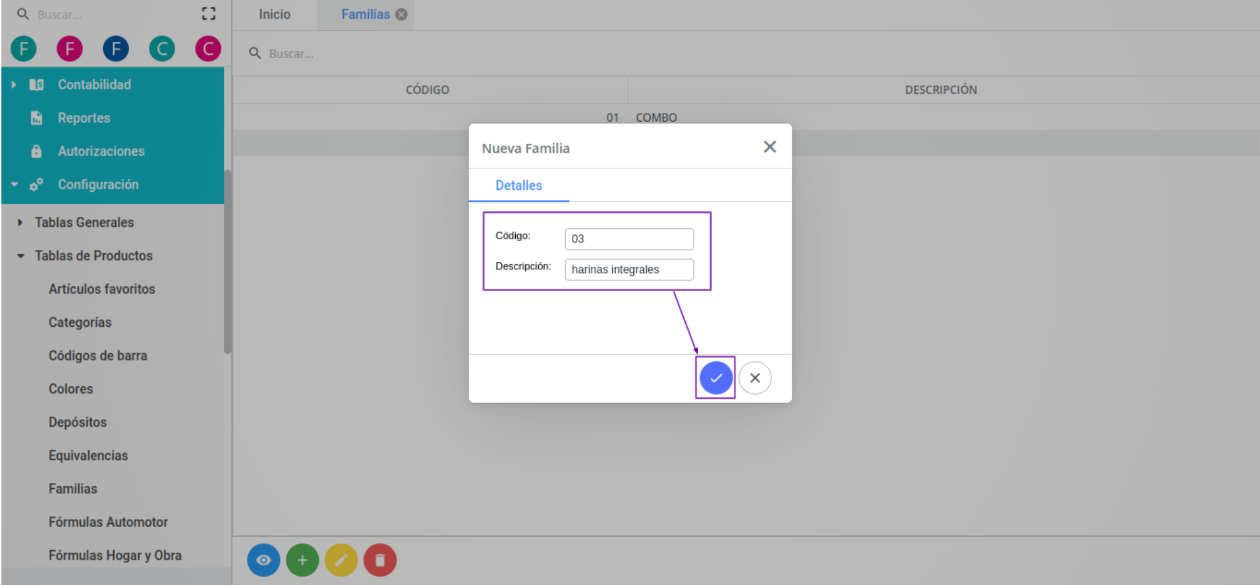Open Categorías in the sidebar
This screenshot has width=1260, height=586.
point(80,323)
